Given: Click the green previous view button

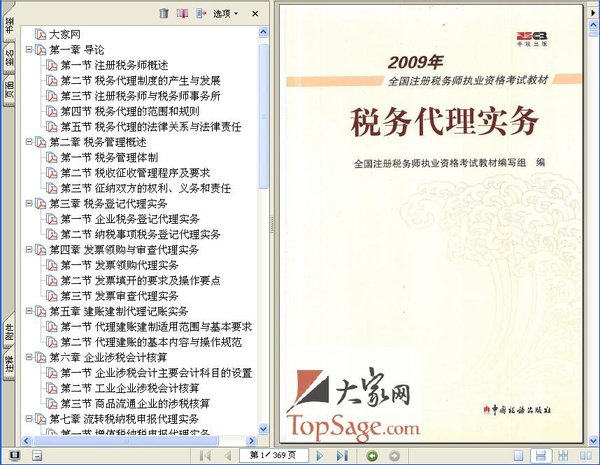Looking at the screenshot, I should [372, 456].
